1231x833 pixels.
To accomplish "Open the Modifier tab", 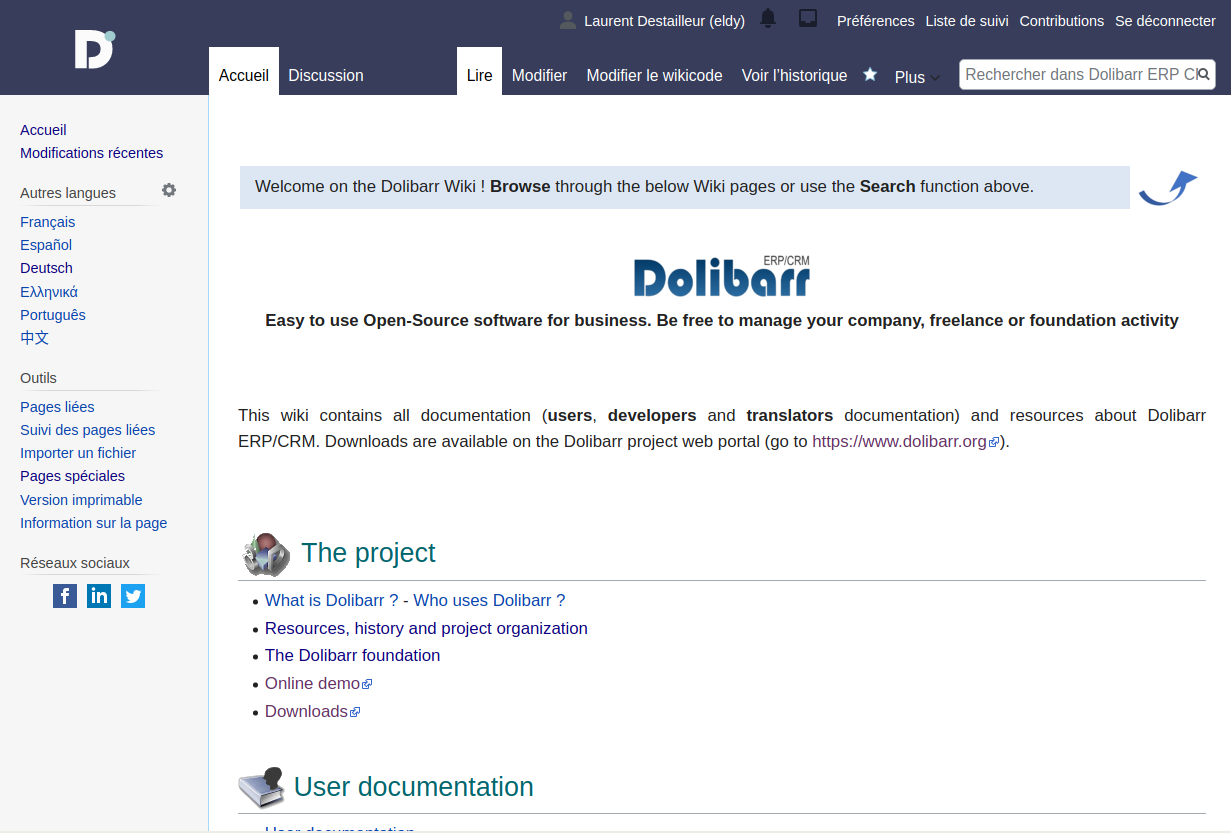I will 539,75.
